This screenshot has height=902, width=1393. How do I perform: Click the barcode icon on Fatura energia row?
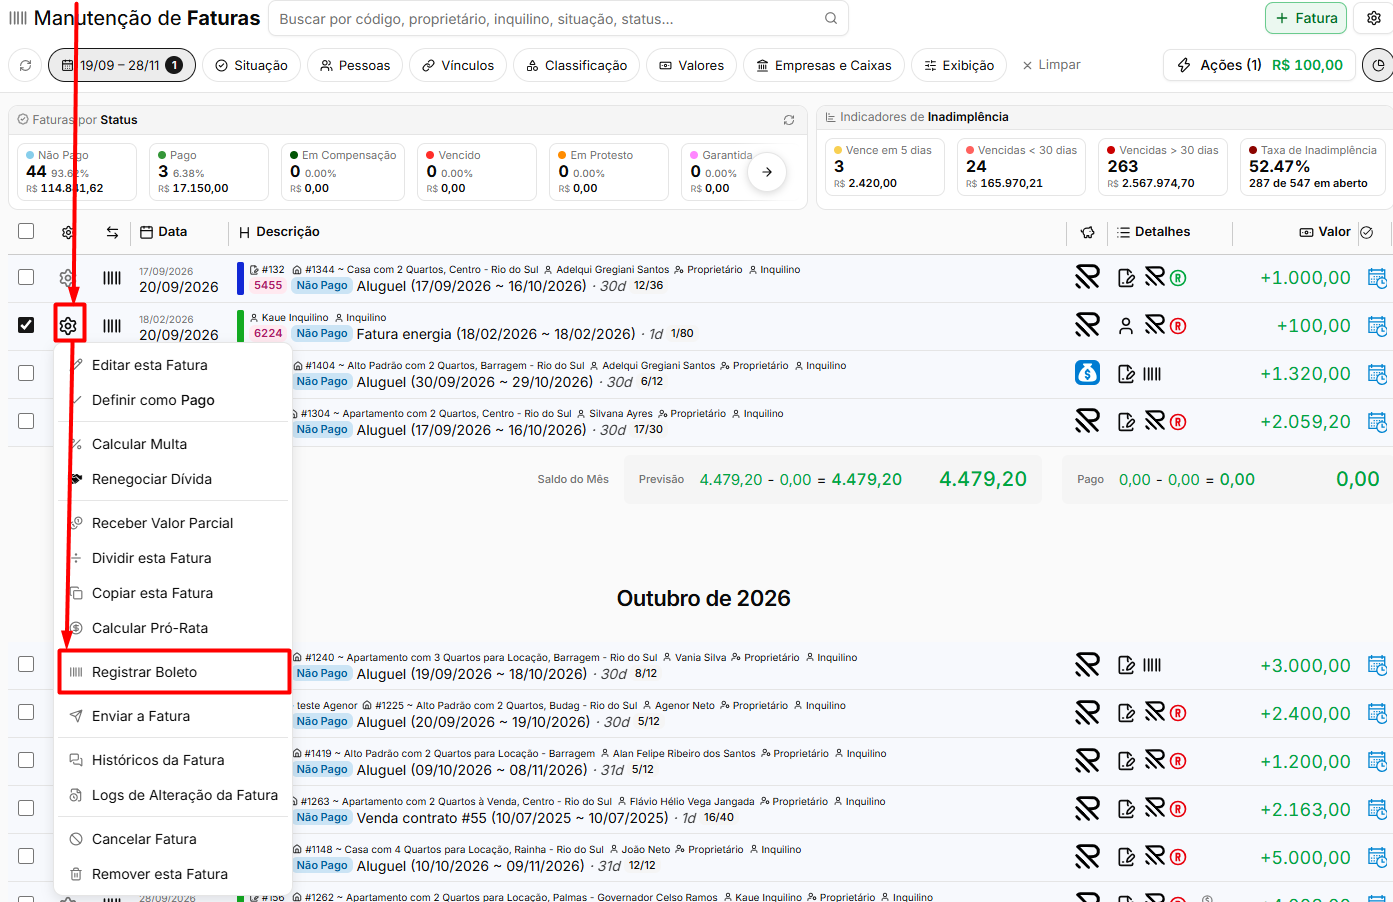tap(112, 326)
